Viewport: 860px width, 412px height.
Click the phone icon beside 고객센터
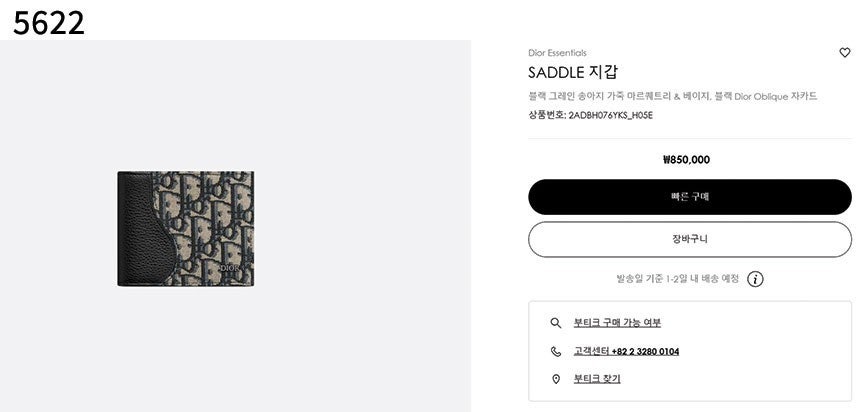pyautogui.click(x=556, y=351)
